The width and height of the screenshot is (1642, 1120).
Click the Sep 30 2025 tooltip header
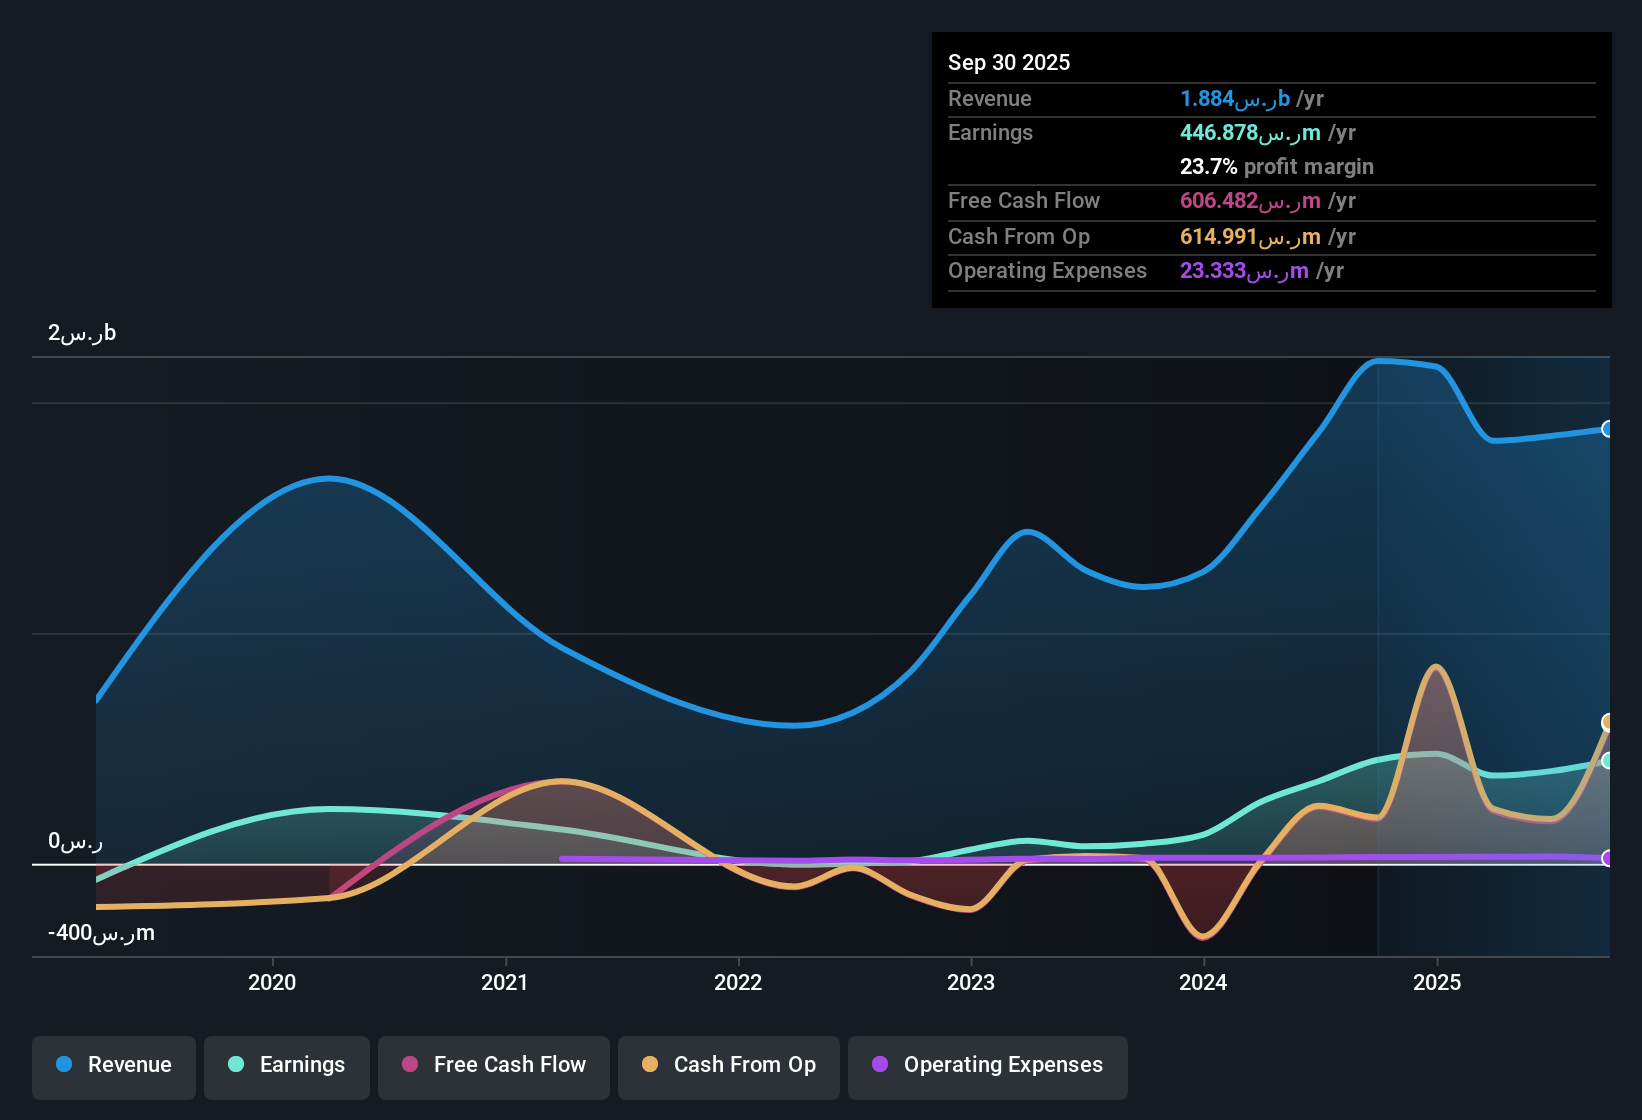tap(1009, 62)
